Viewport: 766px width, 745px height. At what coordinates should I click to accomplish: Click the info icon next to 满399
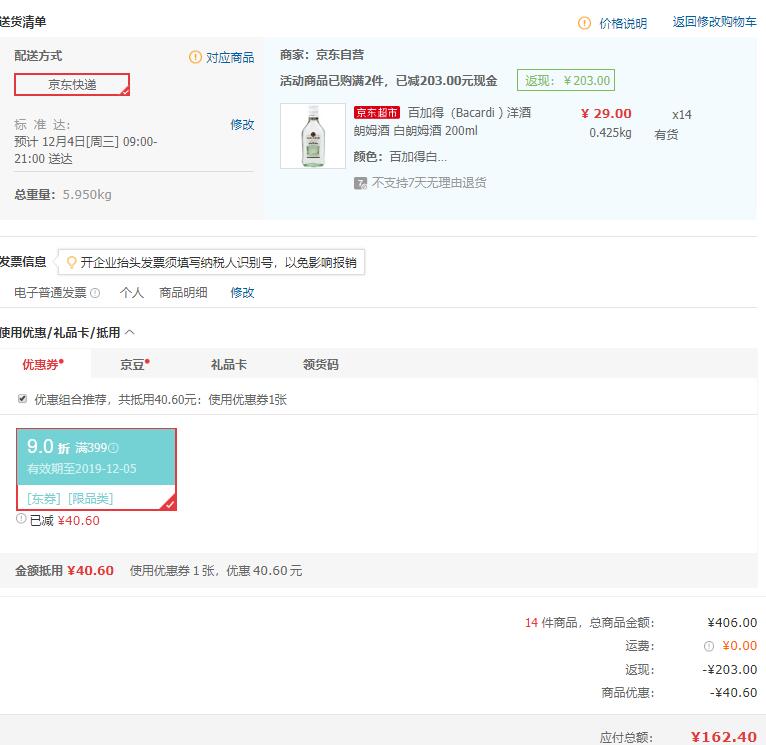113,447
